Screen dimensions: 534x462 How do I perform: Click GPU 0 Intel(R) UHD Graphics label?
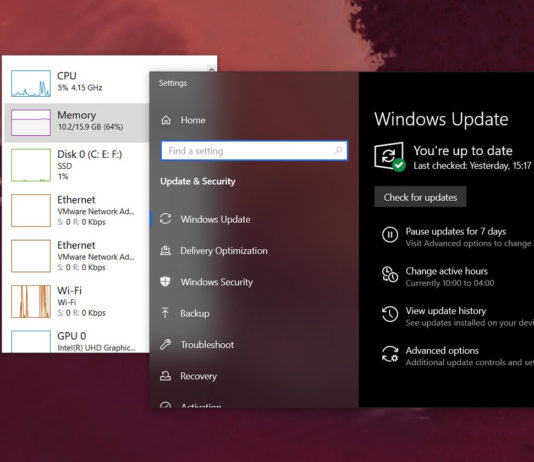[96, 341]
